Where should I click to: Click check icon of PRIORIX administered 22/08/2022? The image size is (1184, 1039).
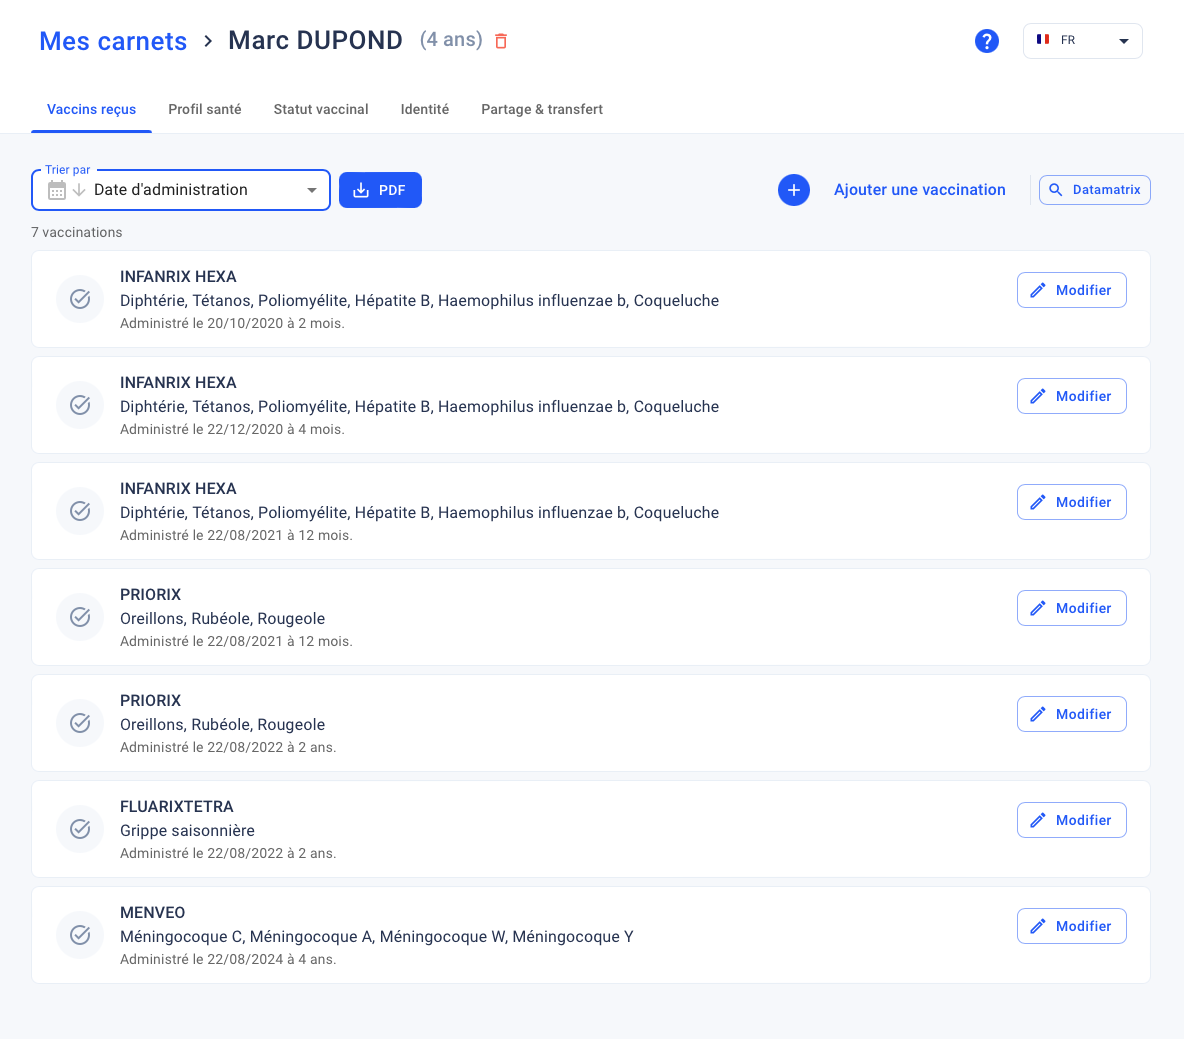80,723
